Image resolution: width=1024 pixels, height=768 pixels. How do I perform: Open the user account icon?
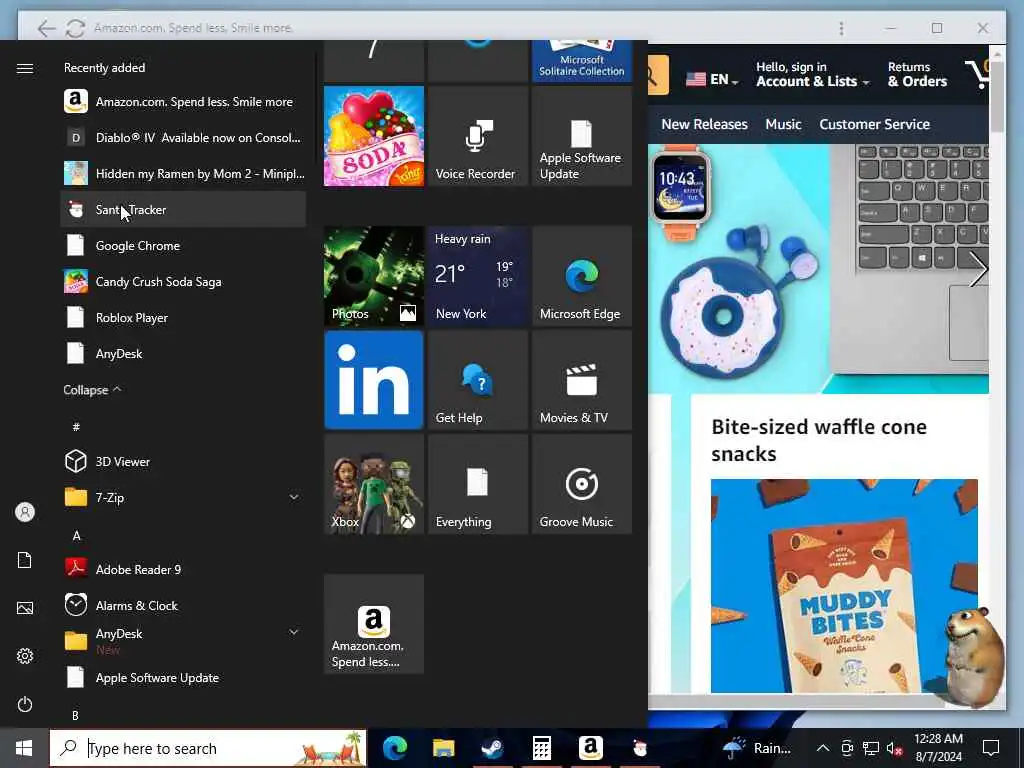tap(25, 512)
